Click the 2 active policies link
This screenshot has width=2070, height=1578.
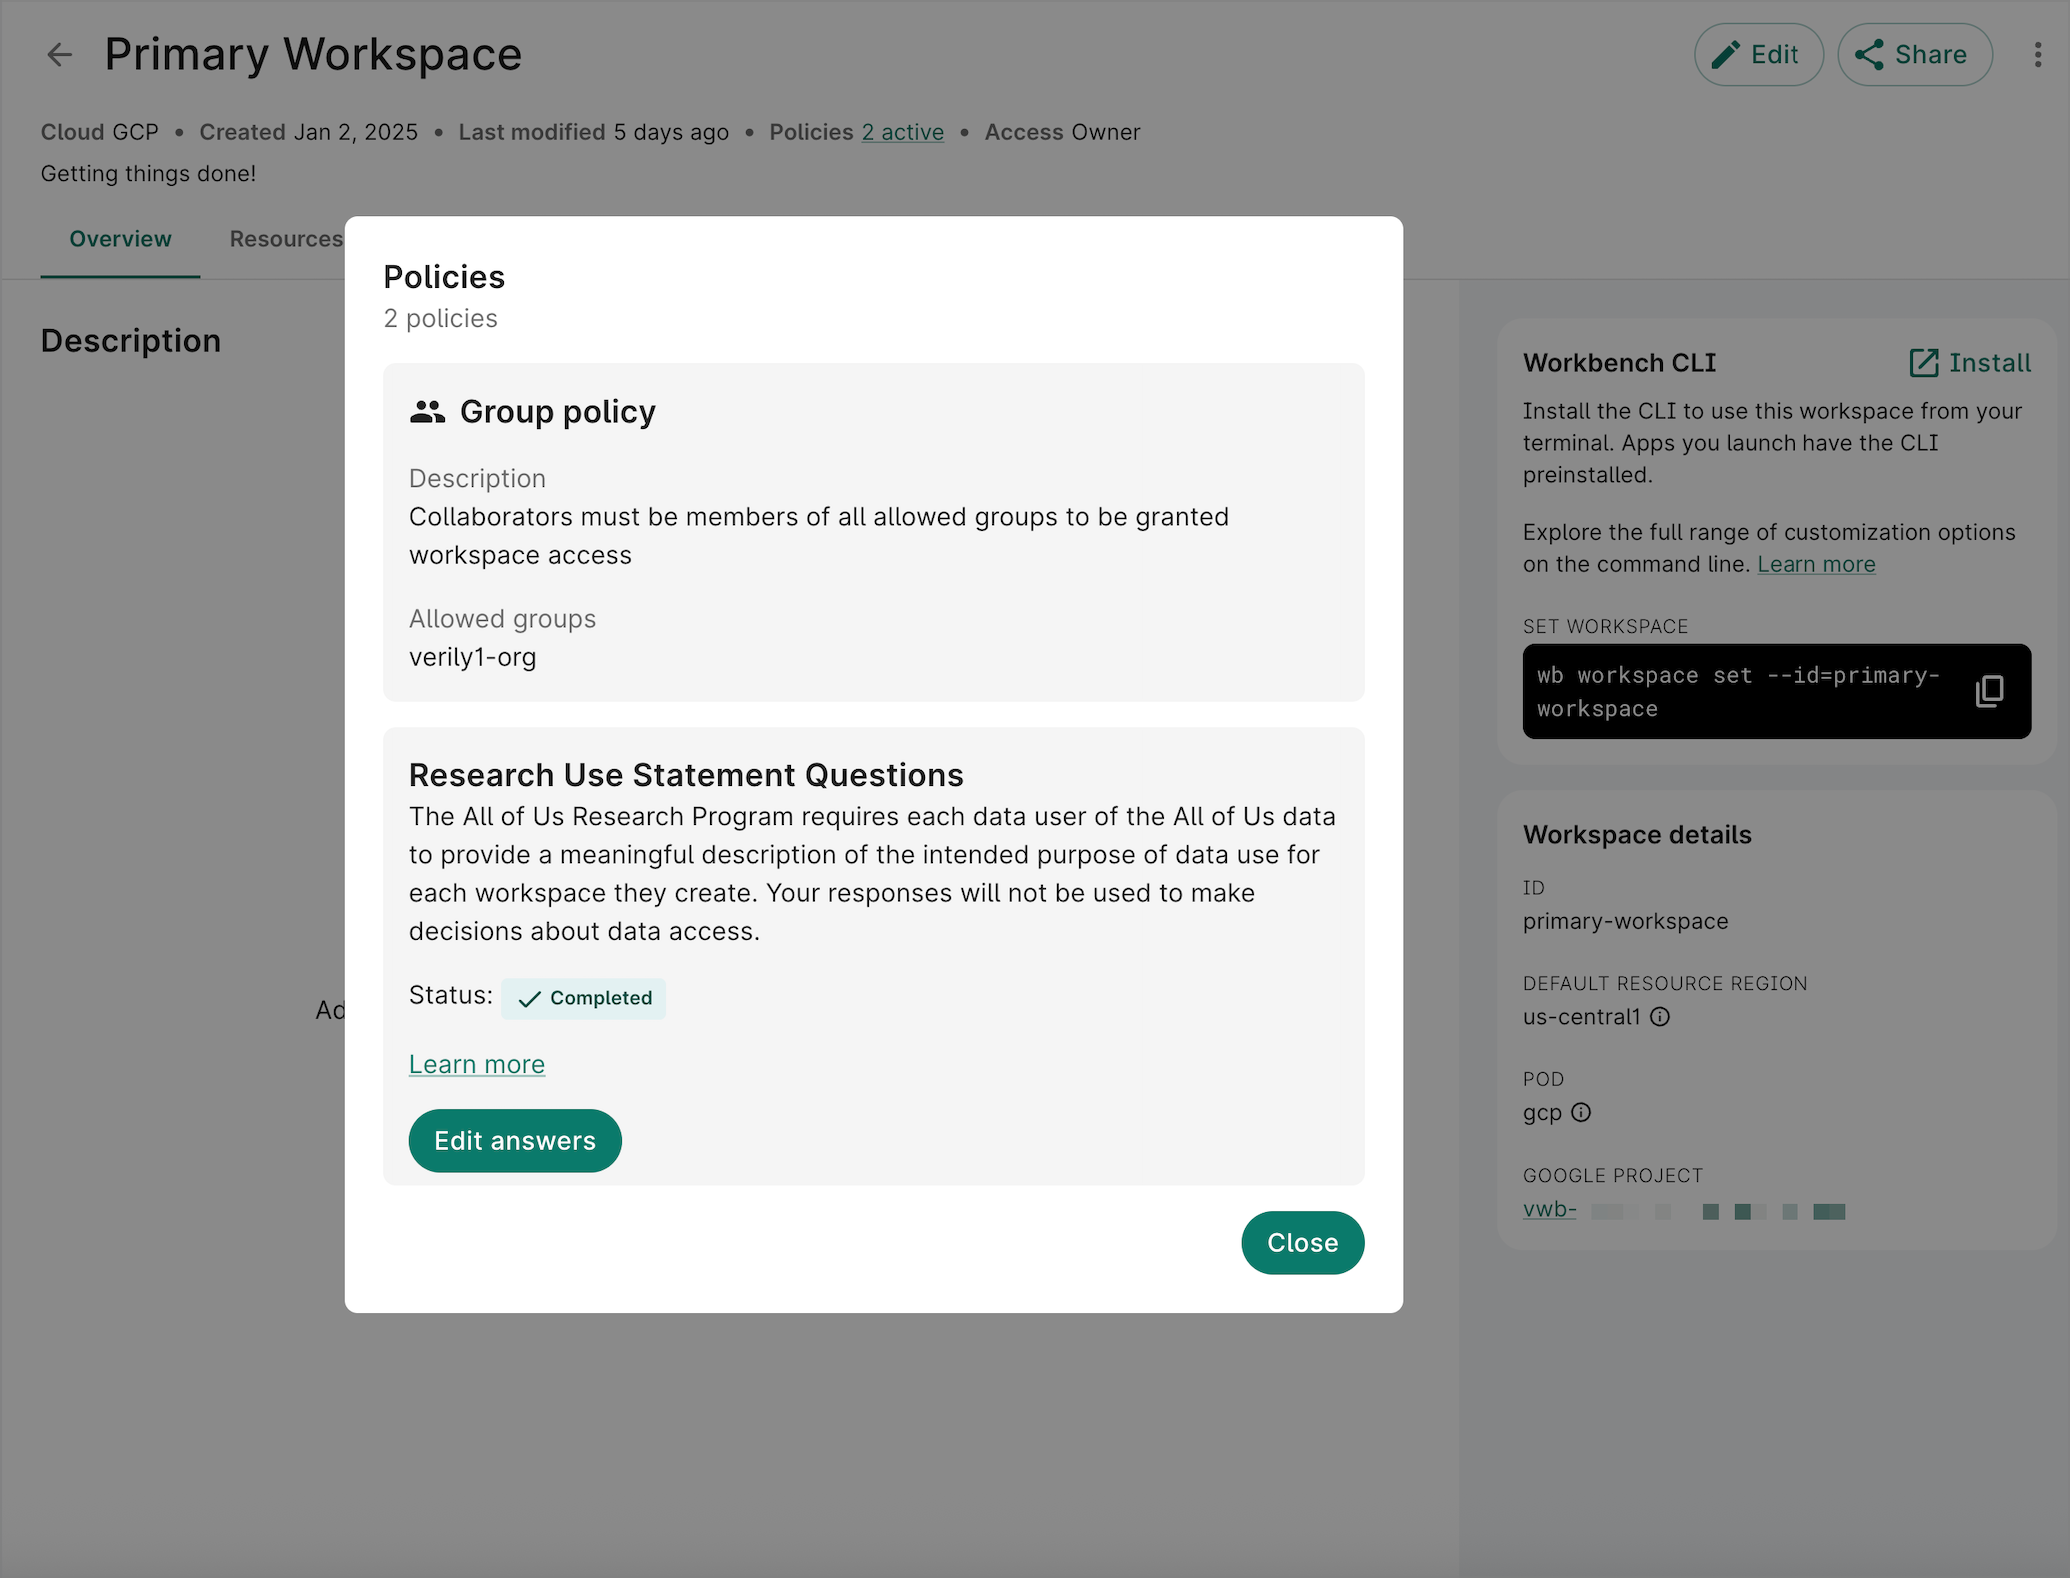[x=901, y=131]
